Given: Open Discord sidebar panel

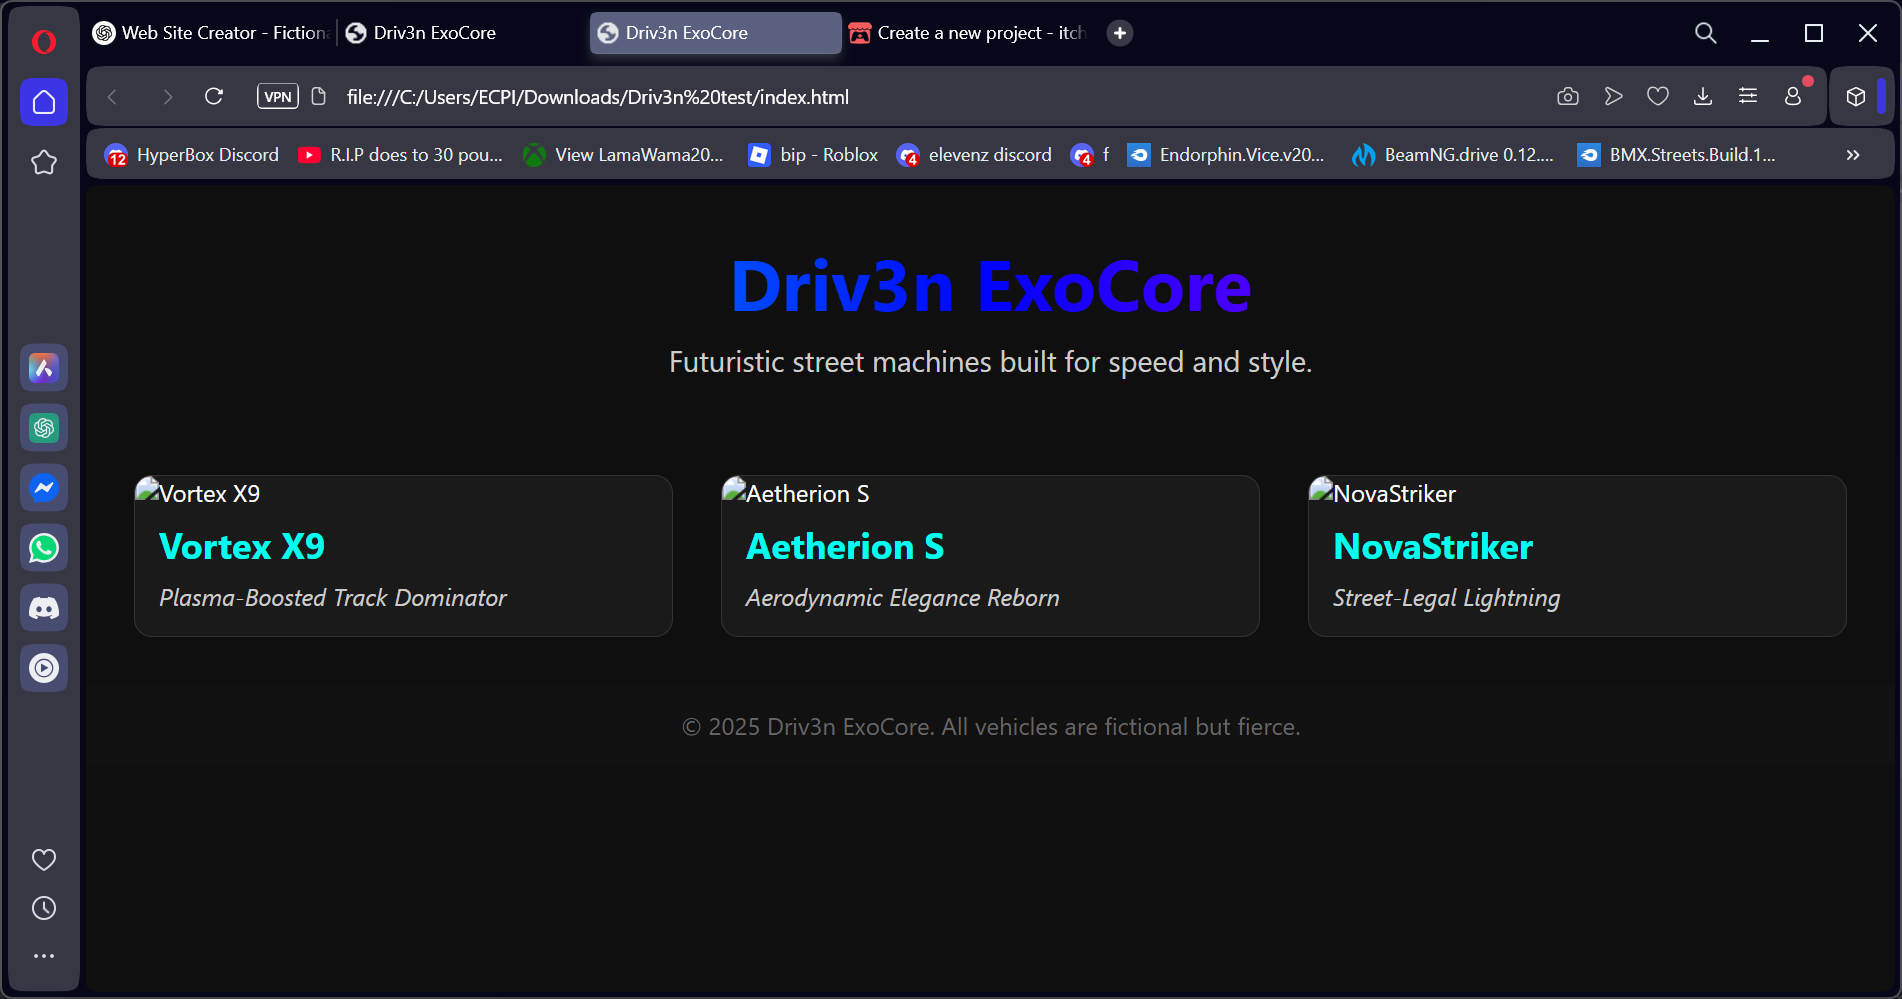Looking at the screenshot, I should point(44,608).
